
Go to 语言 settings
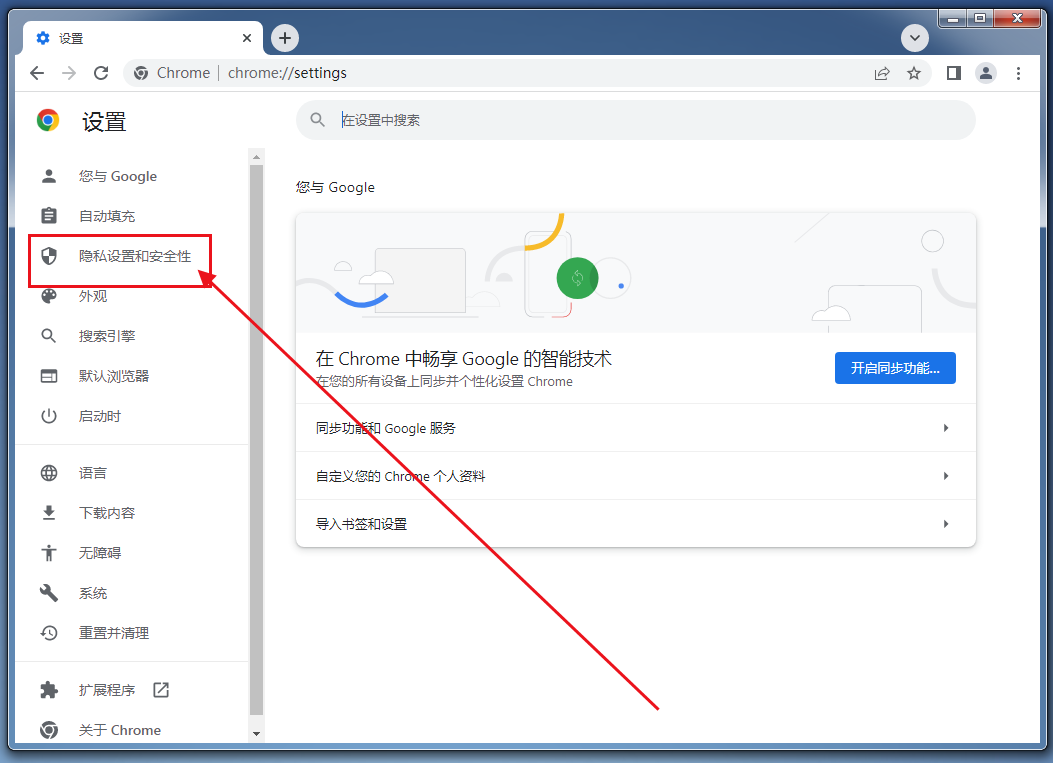click(x=93, y=473)
